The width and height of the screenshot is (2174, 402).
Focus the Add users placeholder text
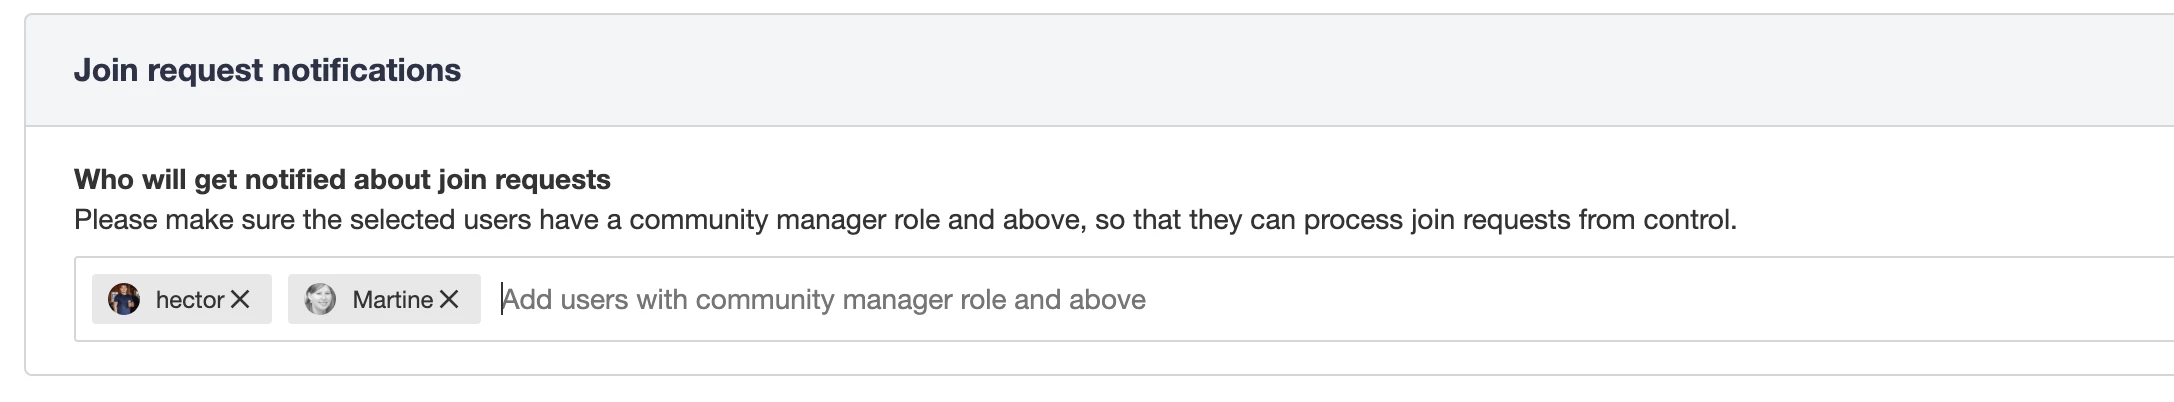(824, 300)
